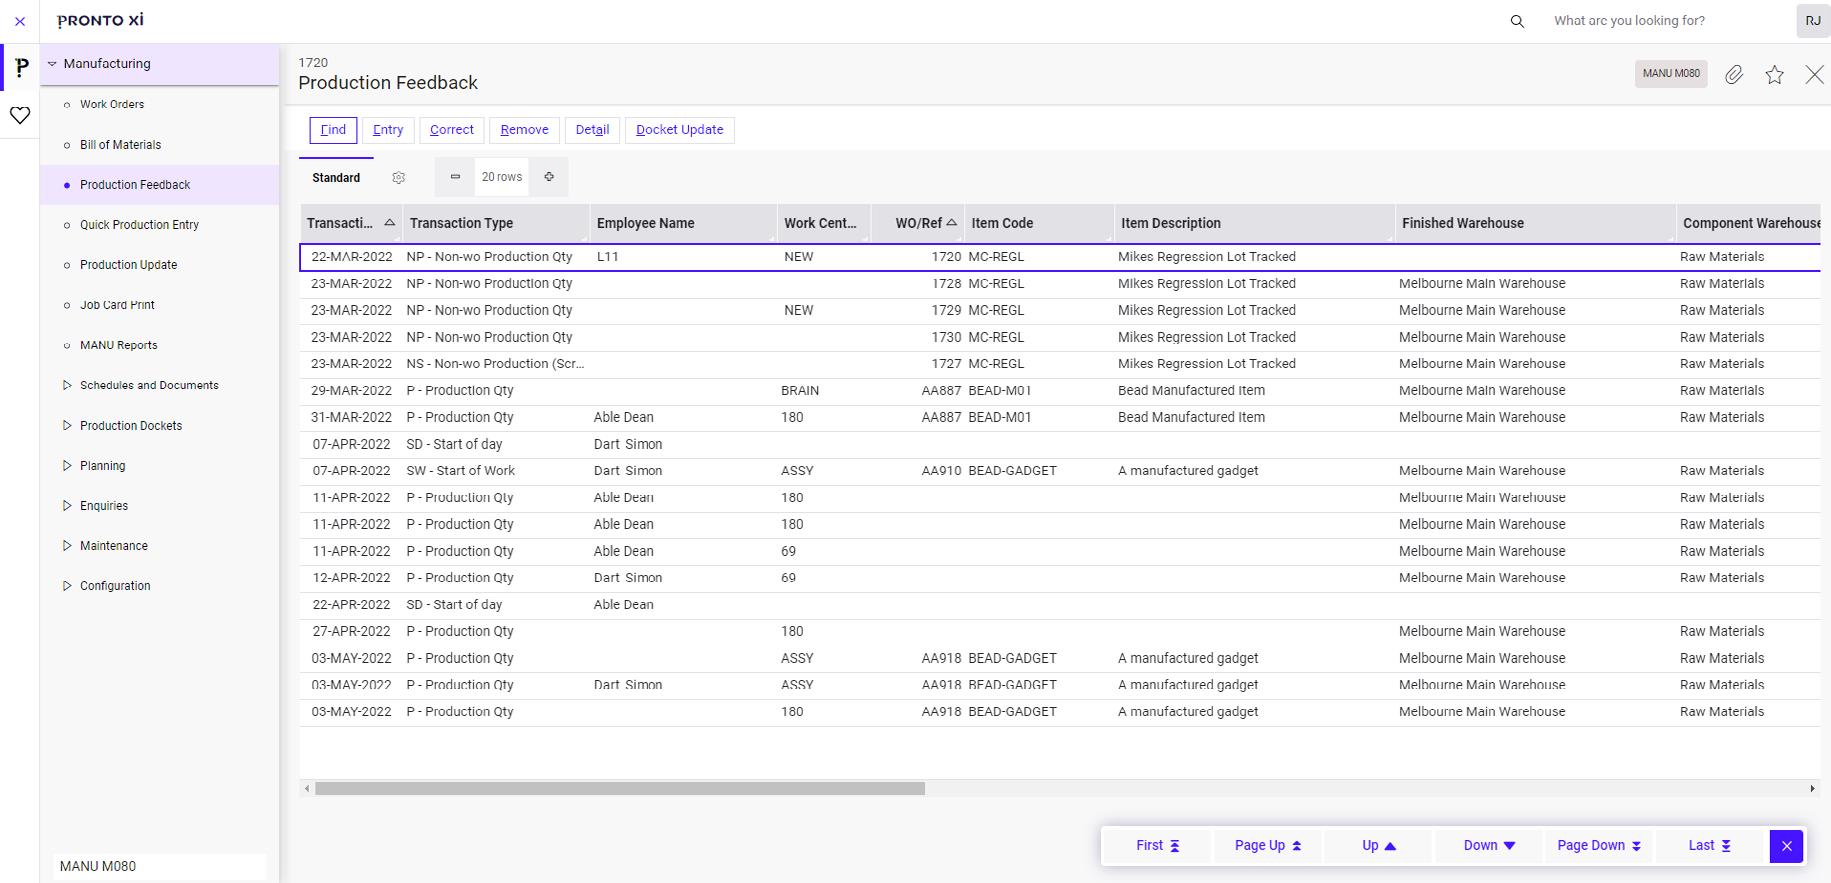Increase the number of rows shown
1831x883 pixels.
(549, 177)
